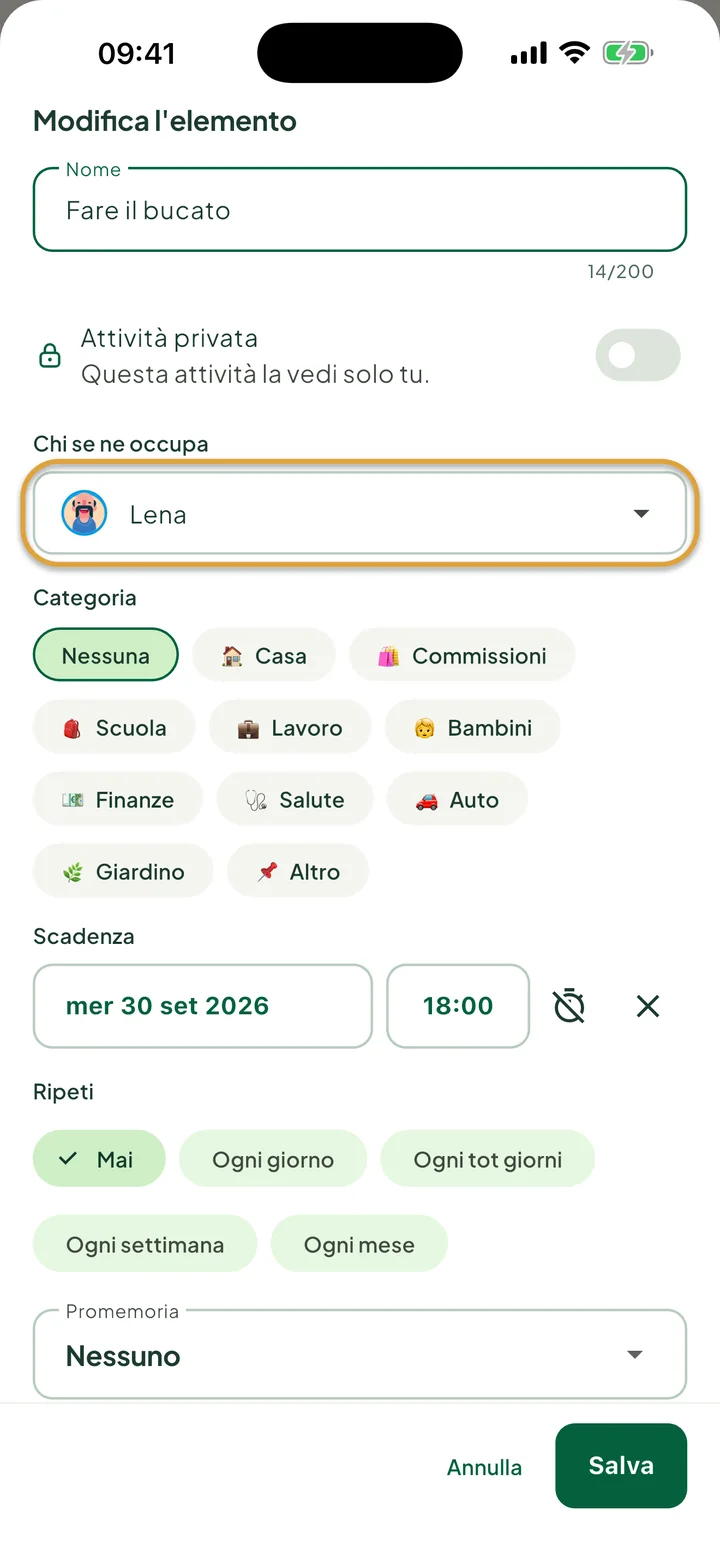Tap Lena's avatar picture
The image size is (720, 1564).
coord(84,514)
